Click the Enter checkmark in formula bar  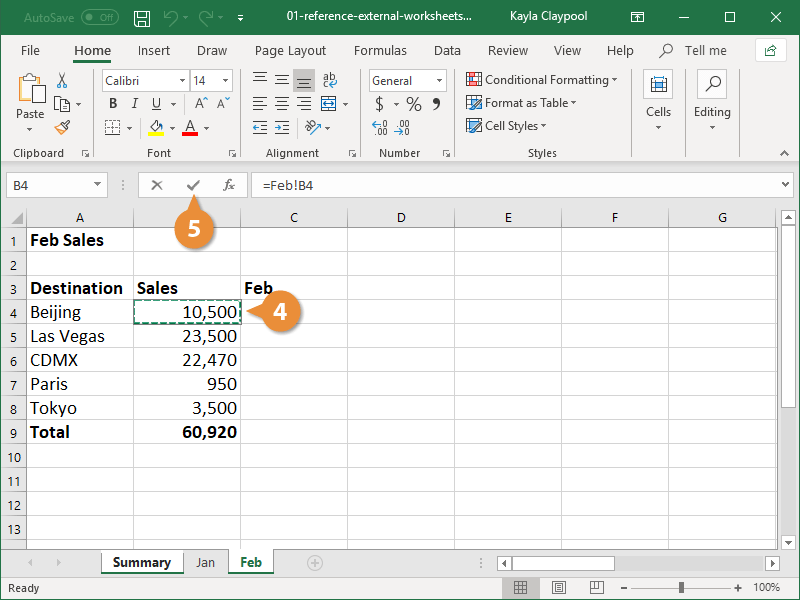click(x=193, y=185)
